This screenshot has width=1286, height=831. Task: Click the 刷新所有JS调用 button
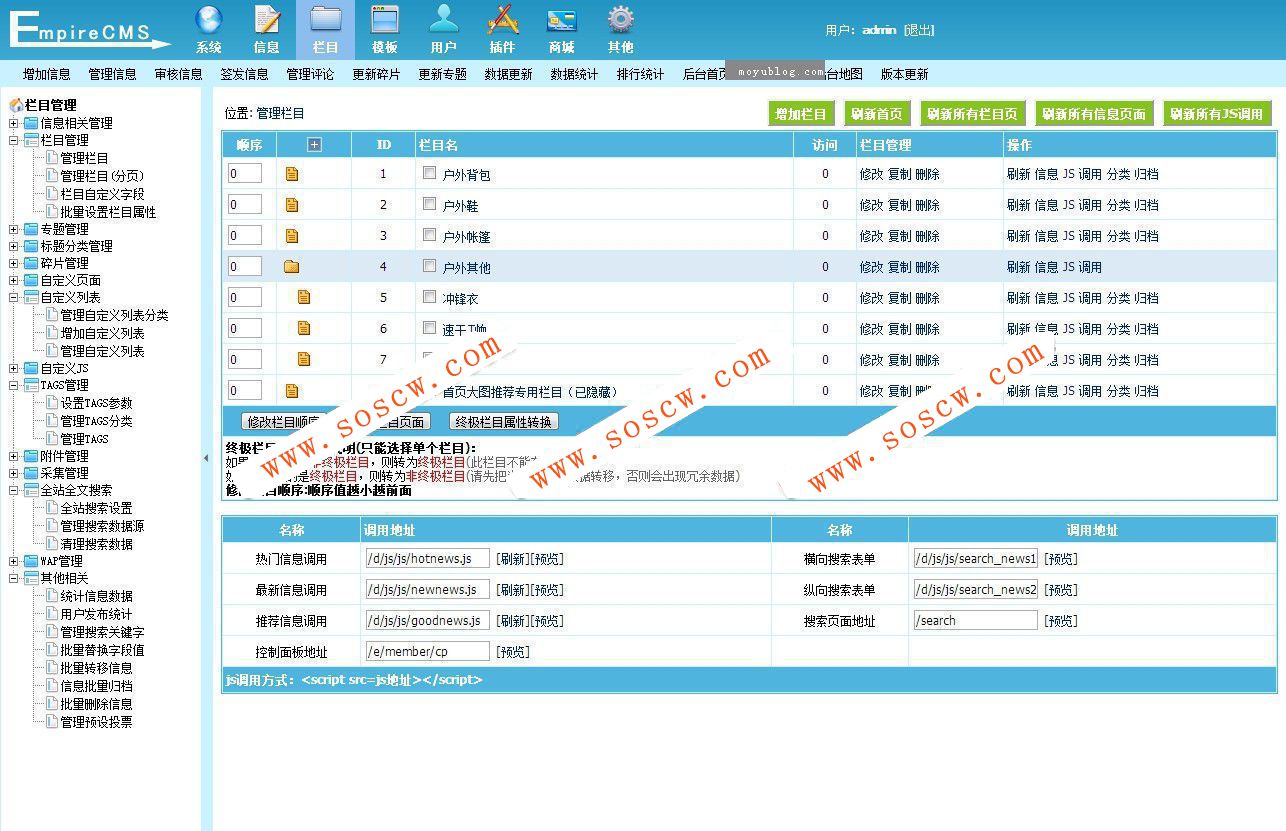pyautogui.click(x=1216, y=114)
